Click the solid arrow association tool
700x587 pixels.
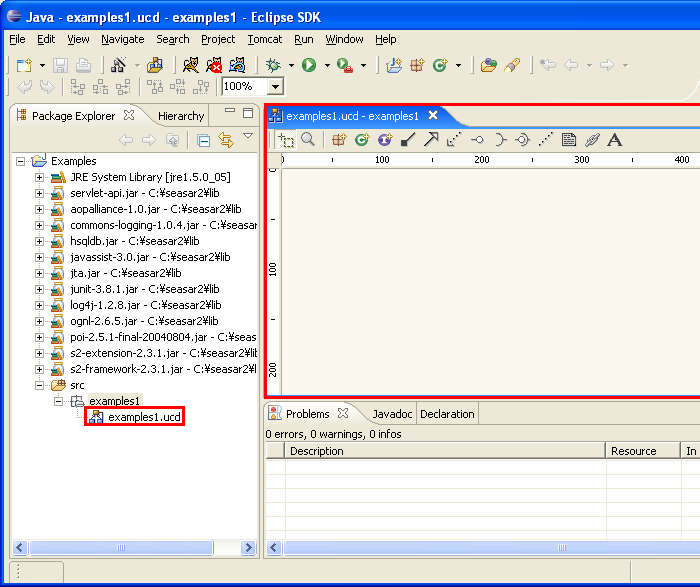431,140
